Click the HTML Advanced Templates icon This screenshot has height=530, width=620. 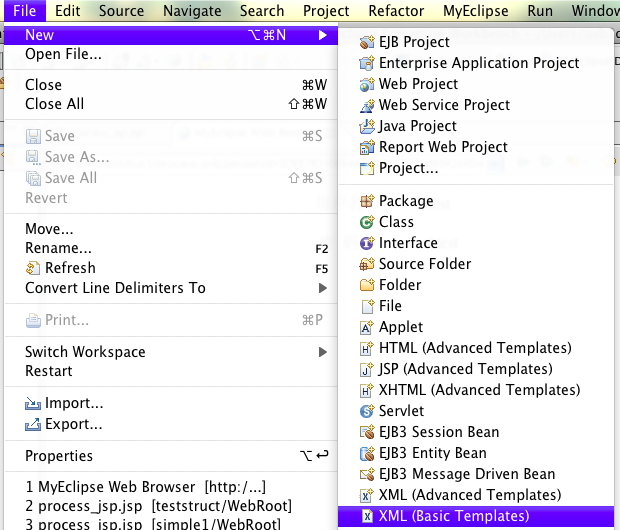pos(367,348)
